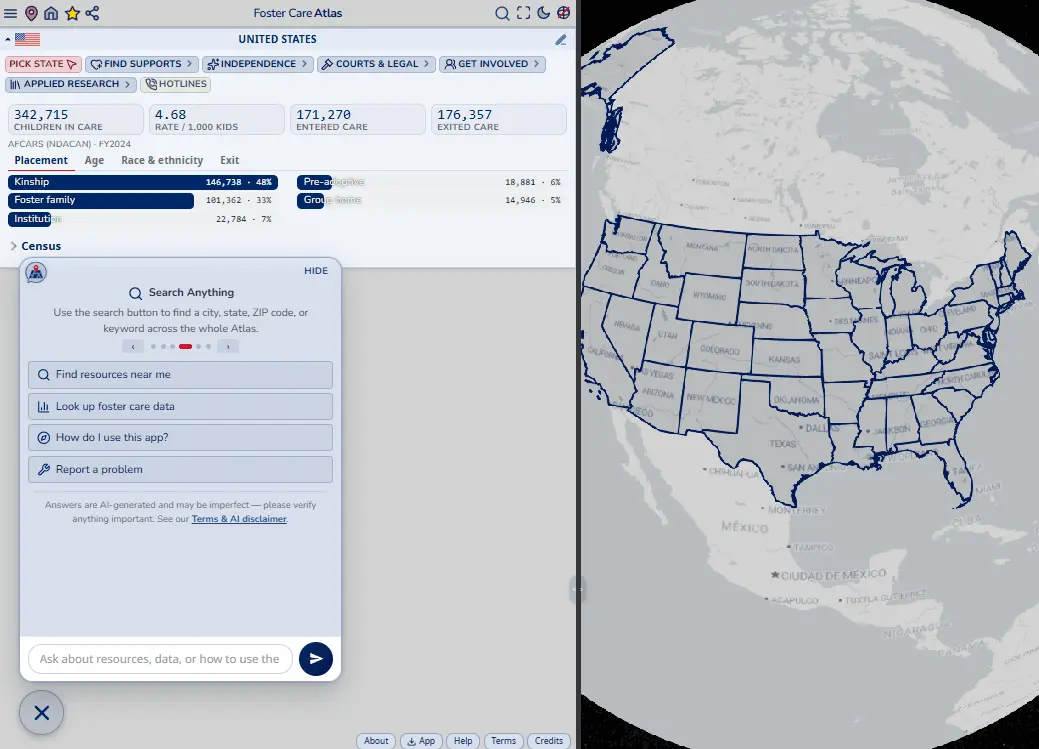The image size is (1039, 749).
Task: Click Montana on the map
Action: click(x=702, y=247)
